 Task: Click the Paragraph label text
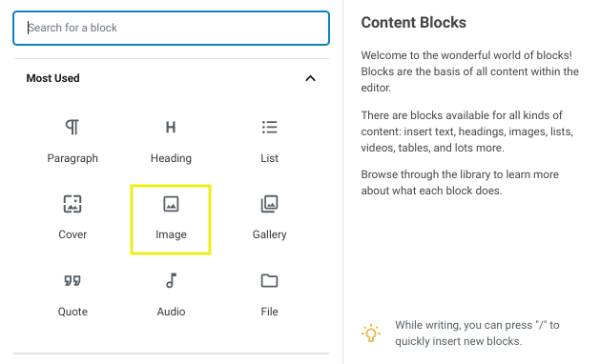pyautogui.click(x=72, y=158)
